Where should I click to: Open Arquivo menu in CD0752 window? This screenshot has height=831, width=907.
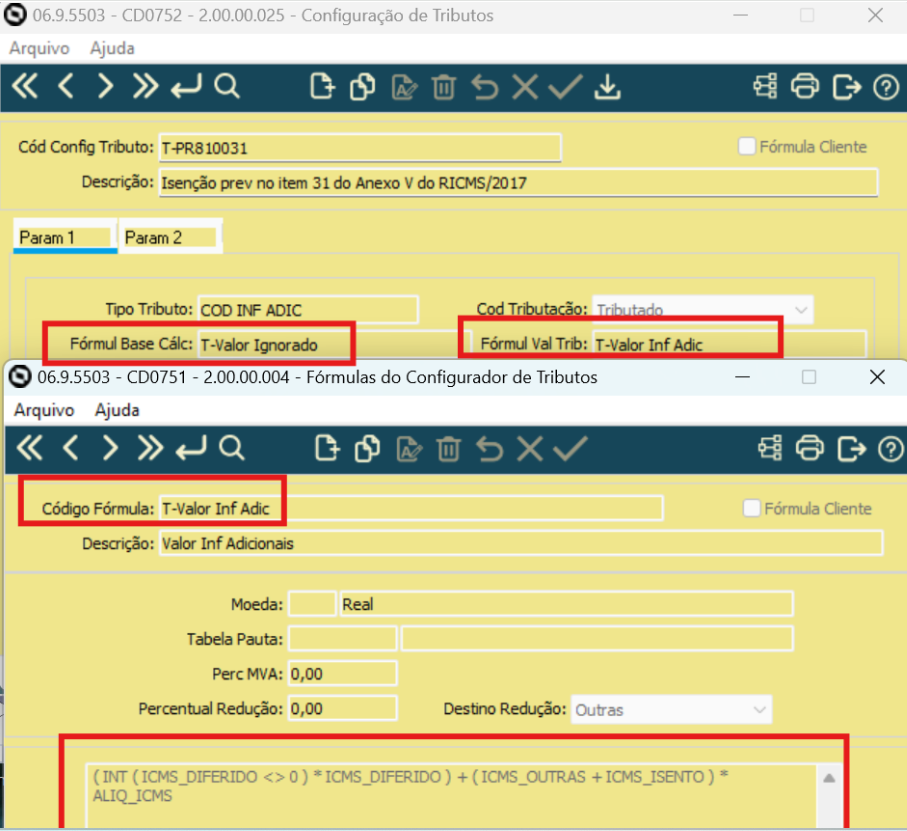pyautogui.click(x=39, y=49)
